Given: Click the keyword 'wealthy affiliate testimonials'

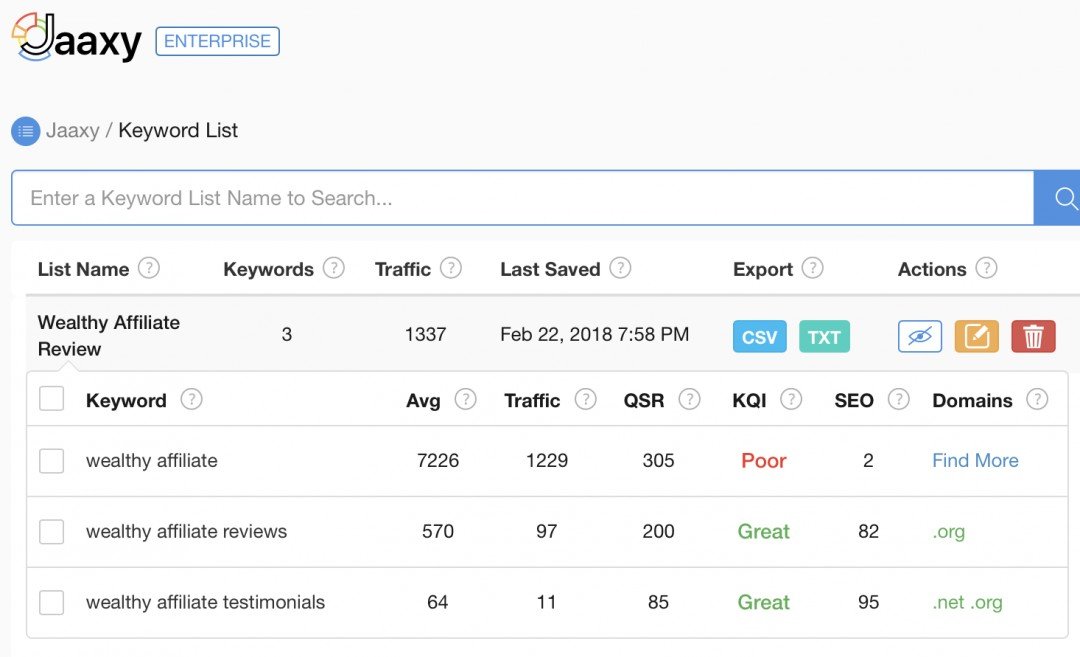Looking at the screenshot, I should (205, 602).
